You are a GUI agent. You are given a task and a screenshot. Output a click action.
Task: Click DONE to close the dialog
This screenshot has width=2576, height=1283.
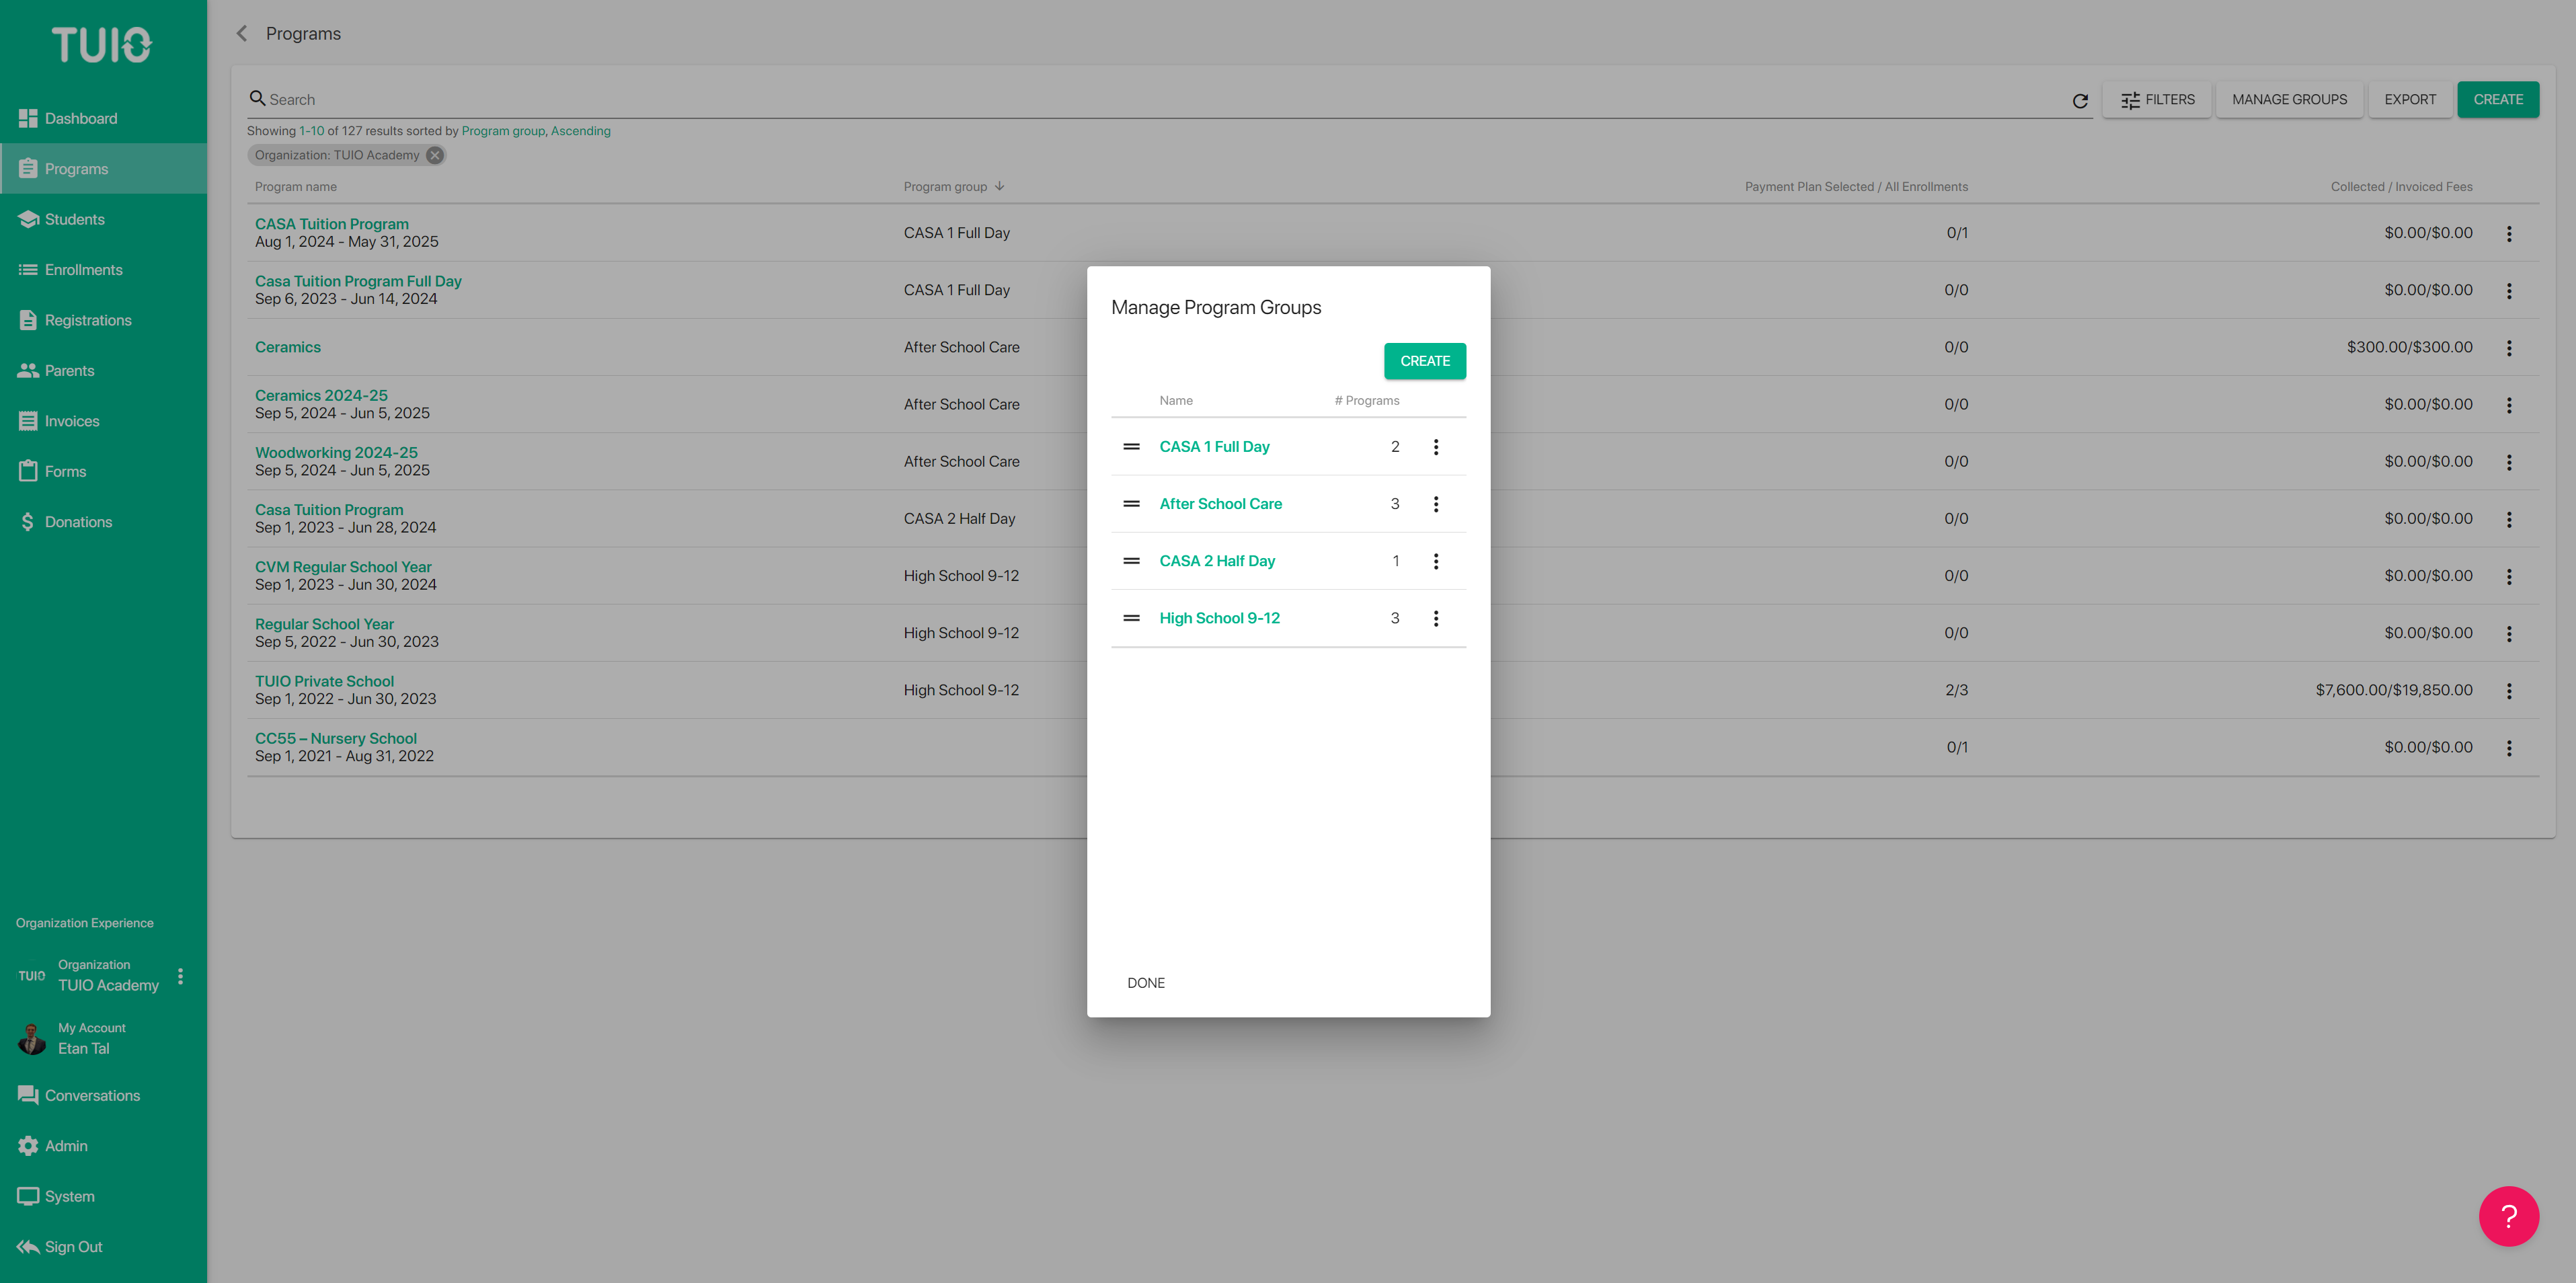[1146, 983]
